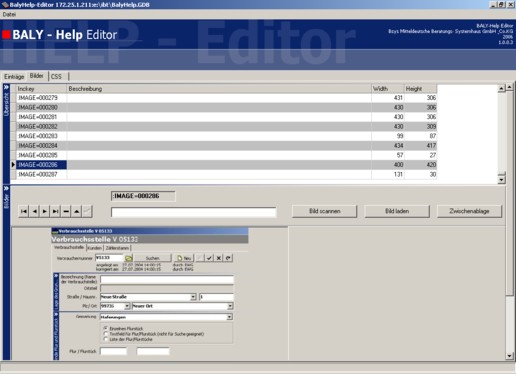Click the table grid scroll up arrow
Image resolution: width=516 pixels, height=374 pixels.
click(x=501, y=89)
